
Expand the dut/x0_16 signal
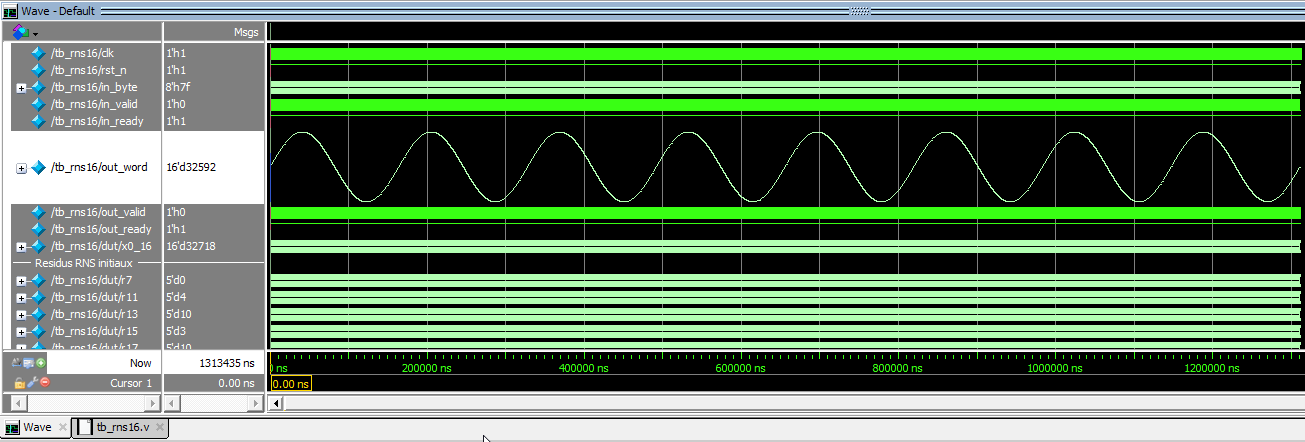[21, 247]
